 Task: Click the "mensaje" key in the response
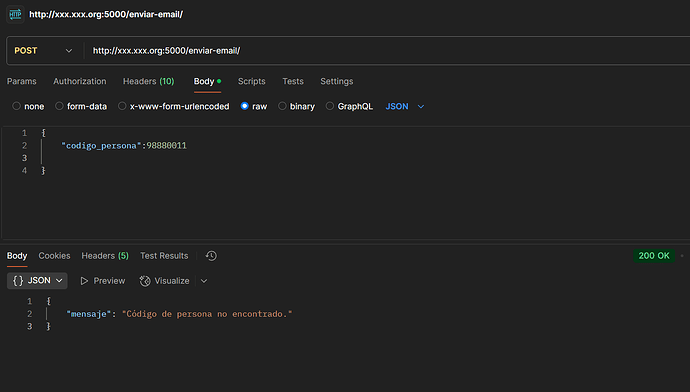[88, 314]
